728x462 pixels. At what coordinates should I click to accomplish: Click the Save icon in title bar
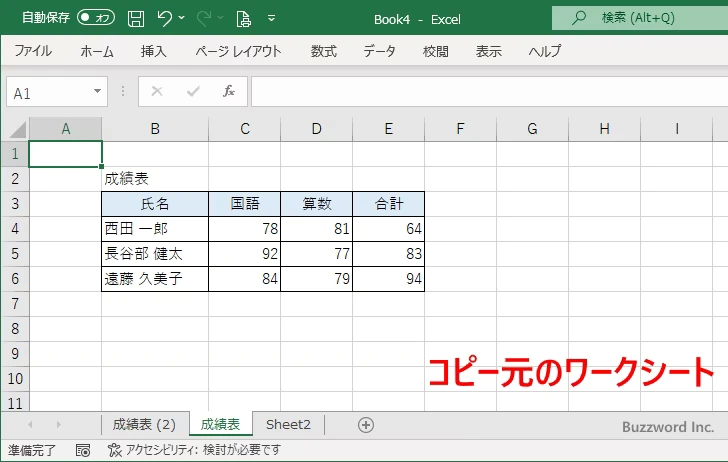[x=136, y=17]
